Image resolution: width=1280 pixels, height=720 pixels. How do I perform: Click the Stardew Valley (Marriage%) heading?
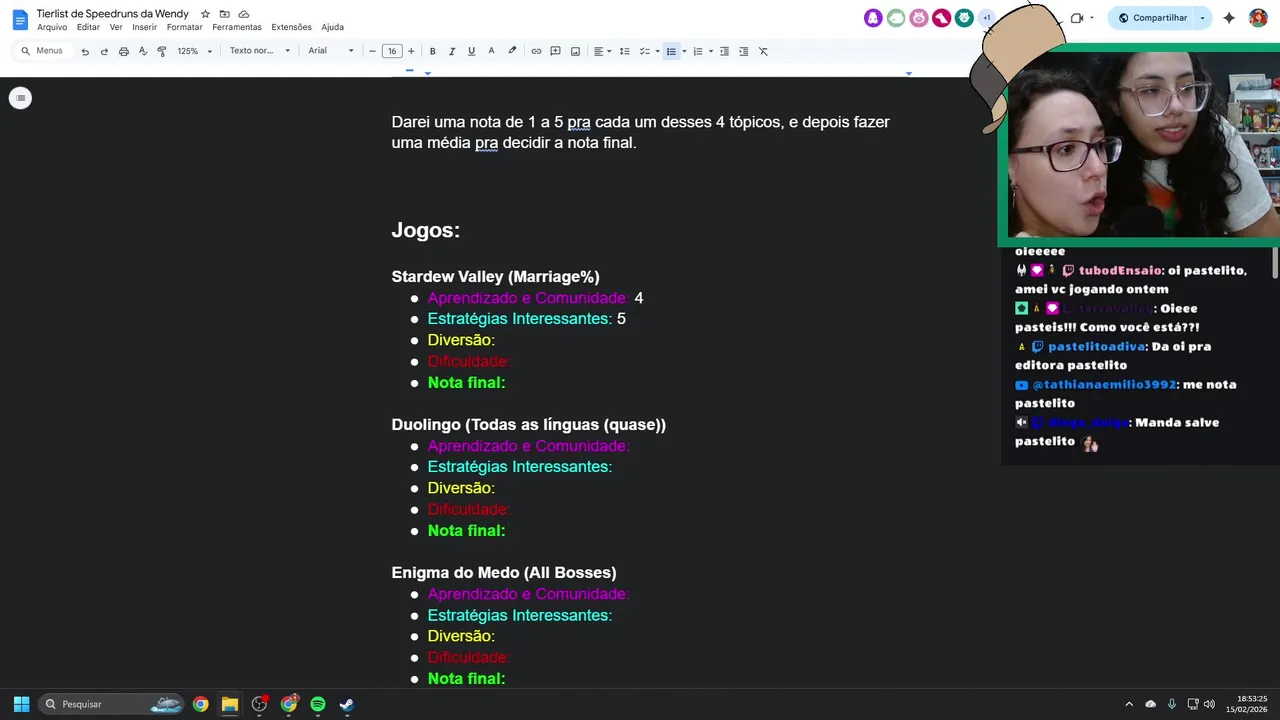pyautogui.click(x=495, y=277)
